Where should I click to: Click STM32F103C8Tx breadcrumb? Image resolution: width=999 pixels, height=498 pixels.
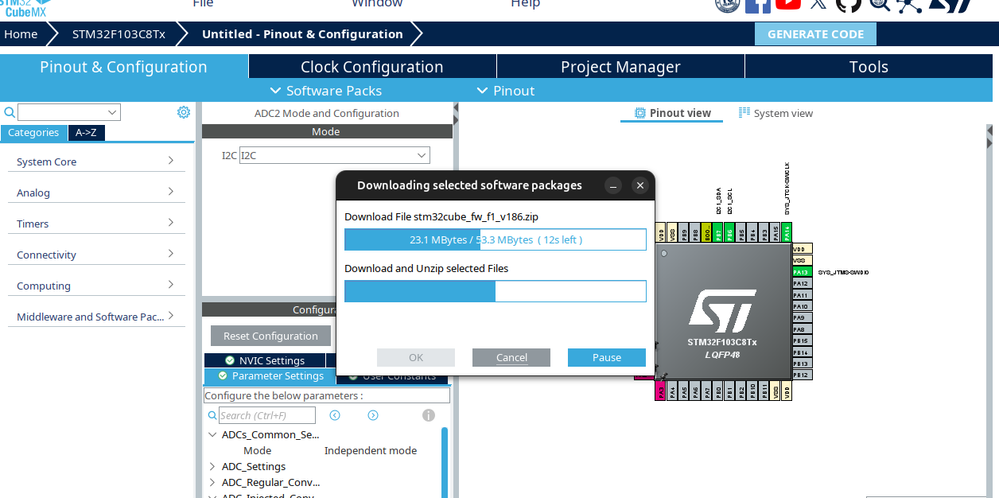119,34
